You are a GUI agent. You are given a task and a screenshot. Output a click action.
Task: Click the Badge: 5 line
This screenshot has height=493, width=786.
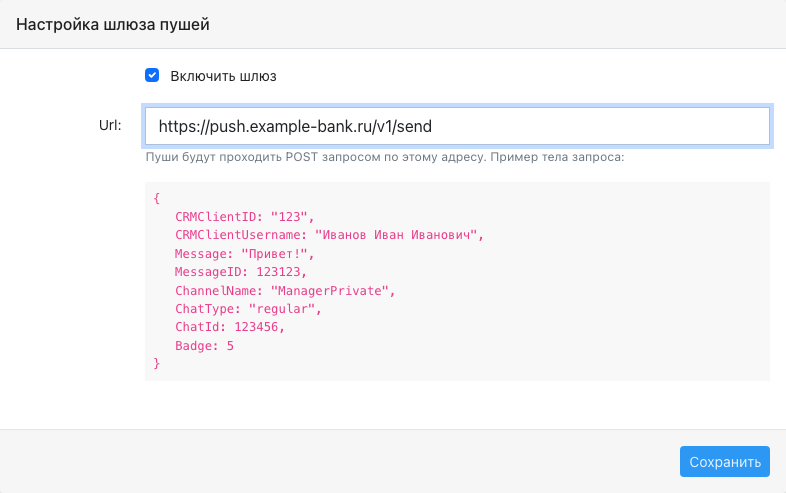204,346
